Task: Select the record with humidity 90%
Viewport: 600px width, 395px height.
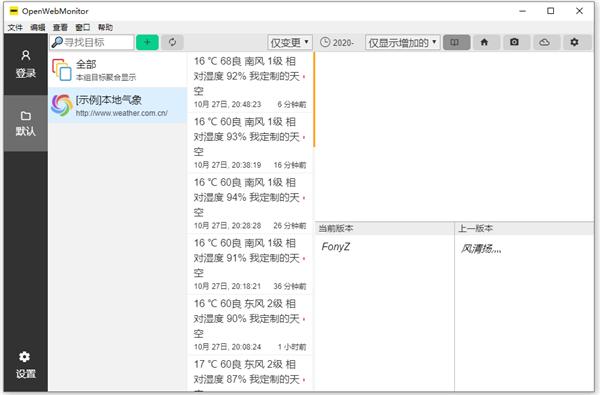Action: 250,325
